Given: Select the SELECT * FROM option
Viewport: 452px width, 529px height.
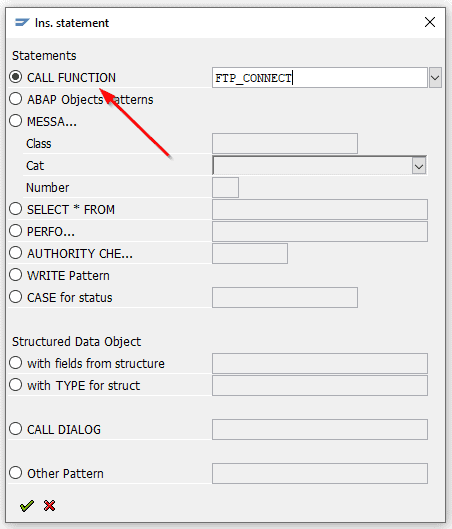Looking at the screenshot, I should click(16, 209).
